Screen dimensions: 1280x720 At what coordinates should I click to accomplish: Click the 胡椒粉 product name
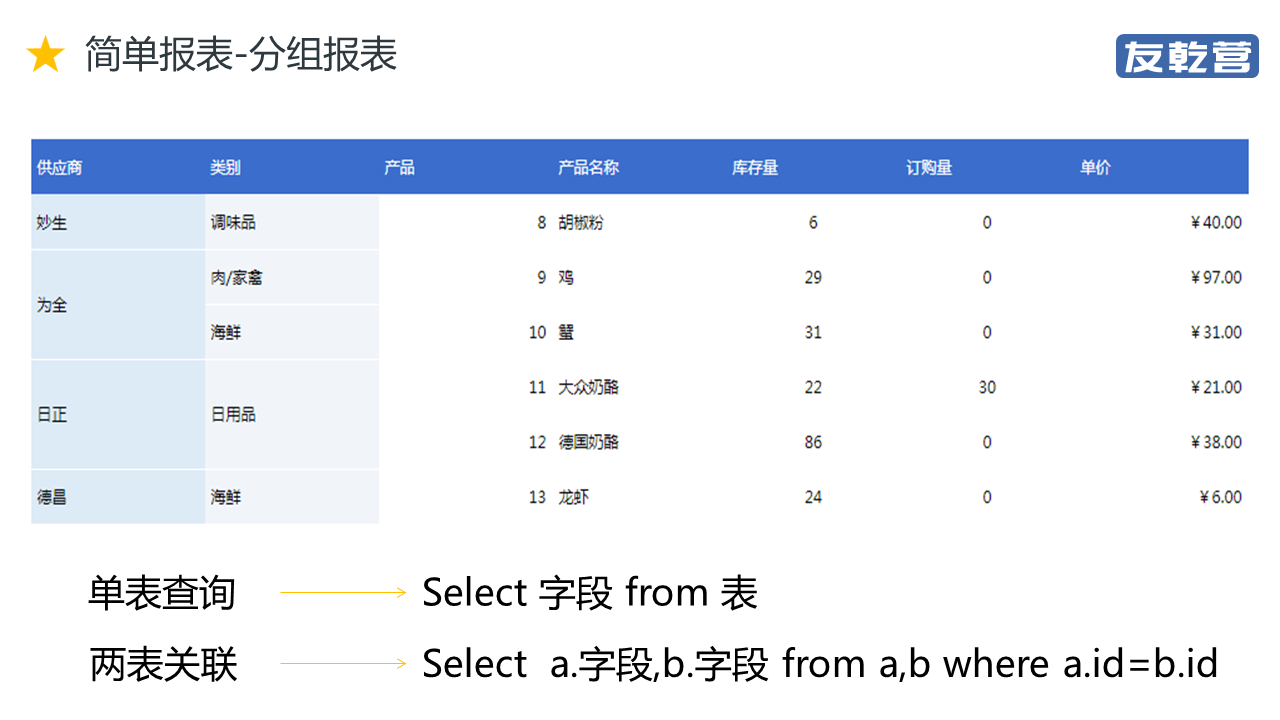(x=581, y=223)
